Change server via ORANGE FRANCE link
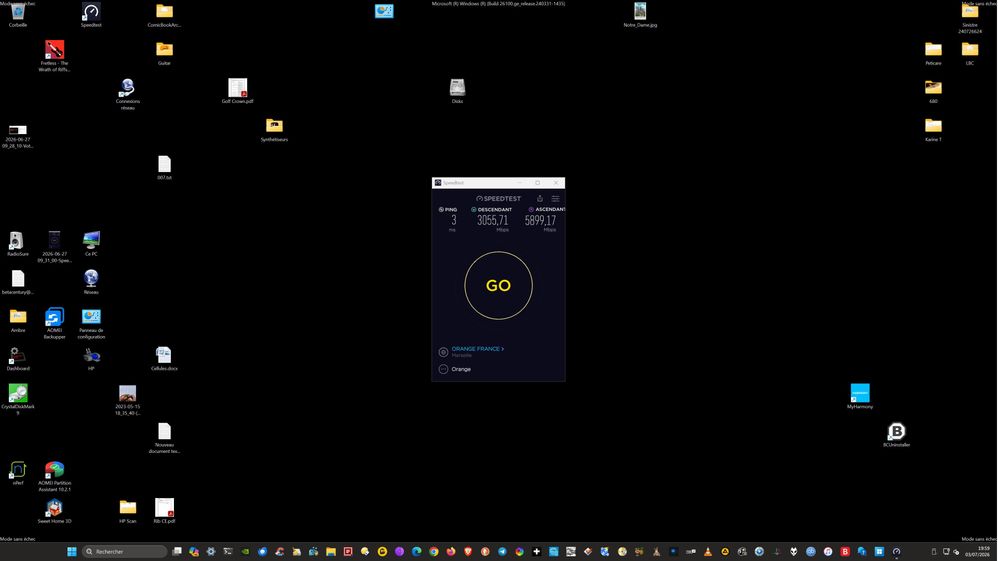 [x=477, y=349]
